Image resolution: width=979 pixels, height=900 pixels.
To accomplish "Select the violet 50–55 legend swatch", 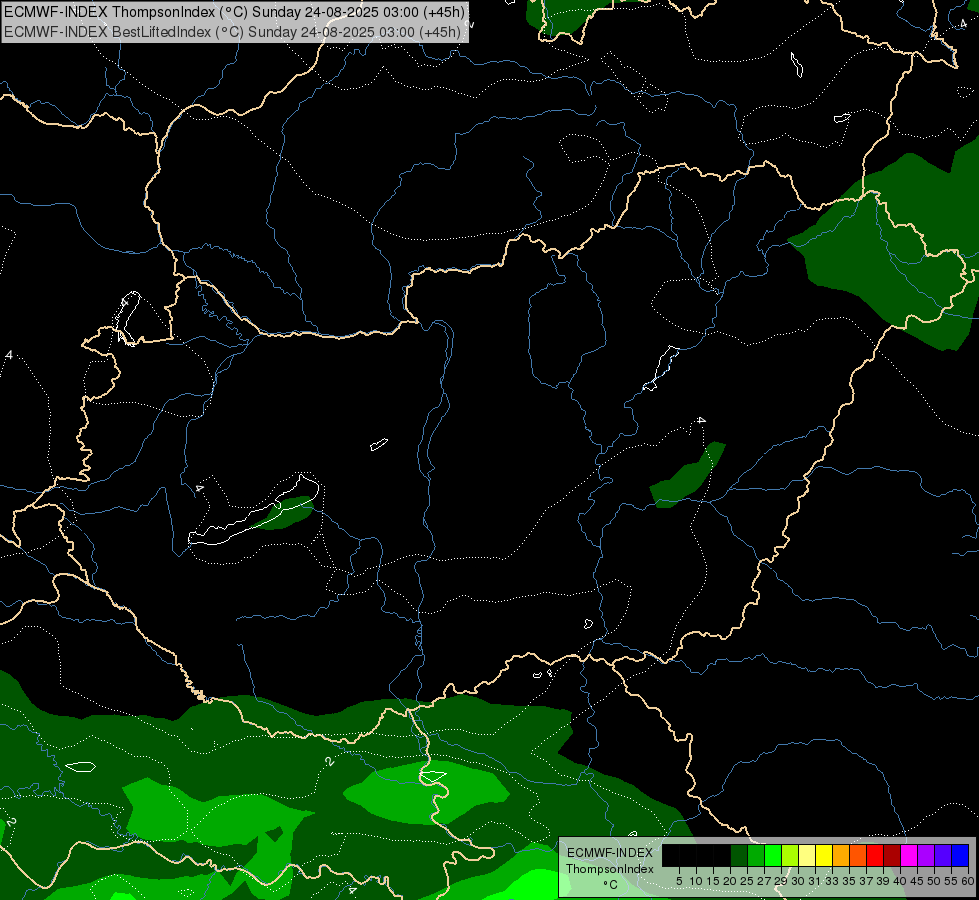I will click(943, 855).
